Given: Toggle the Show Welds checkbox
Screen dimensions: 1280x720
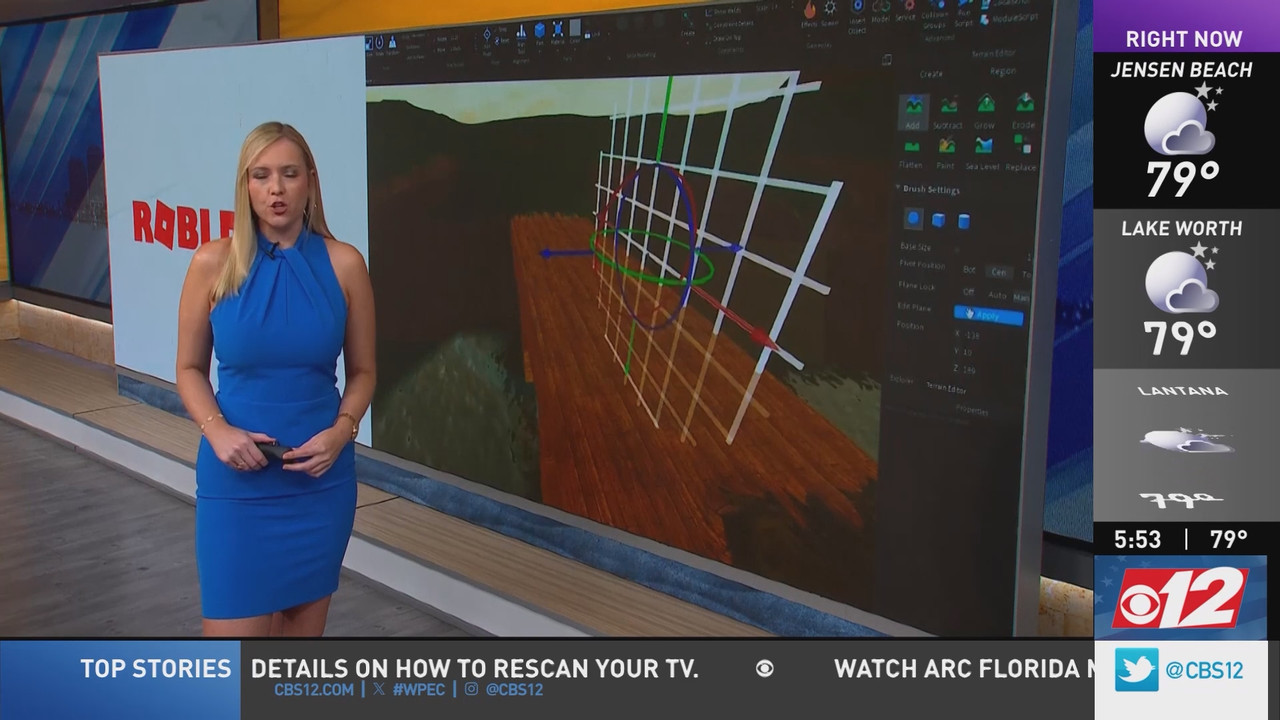Looking at the screenshot, I should [x=708, y=11].
